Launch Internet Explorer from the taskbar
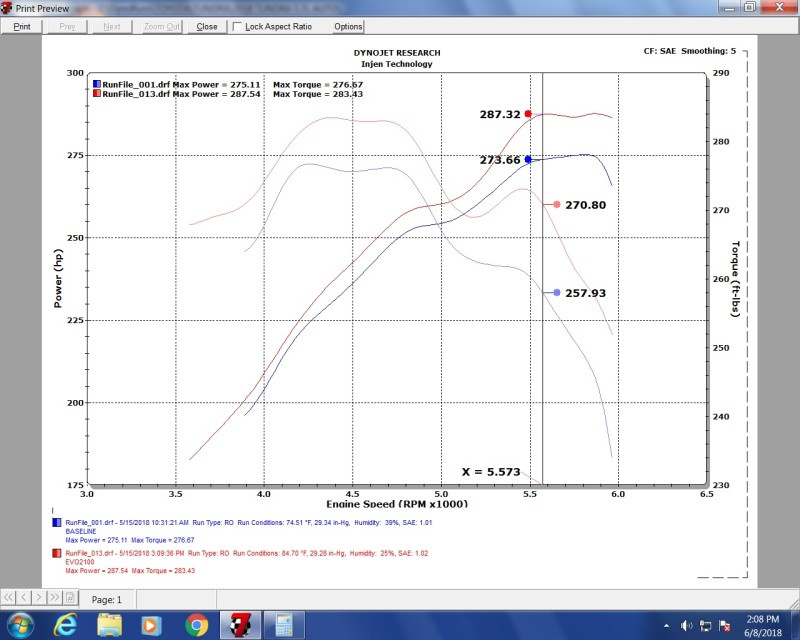This screenshot has height=640, width=800. pyautogui.click(x=65, y=625)
